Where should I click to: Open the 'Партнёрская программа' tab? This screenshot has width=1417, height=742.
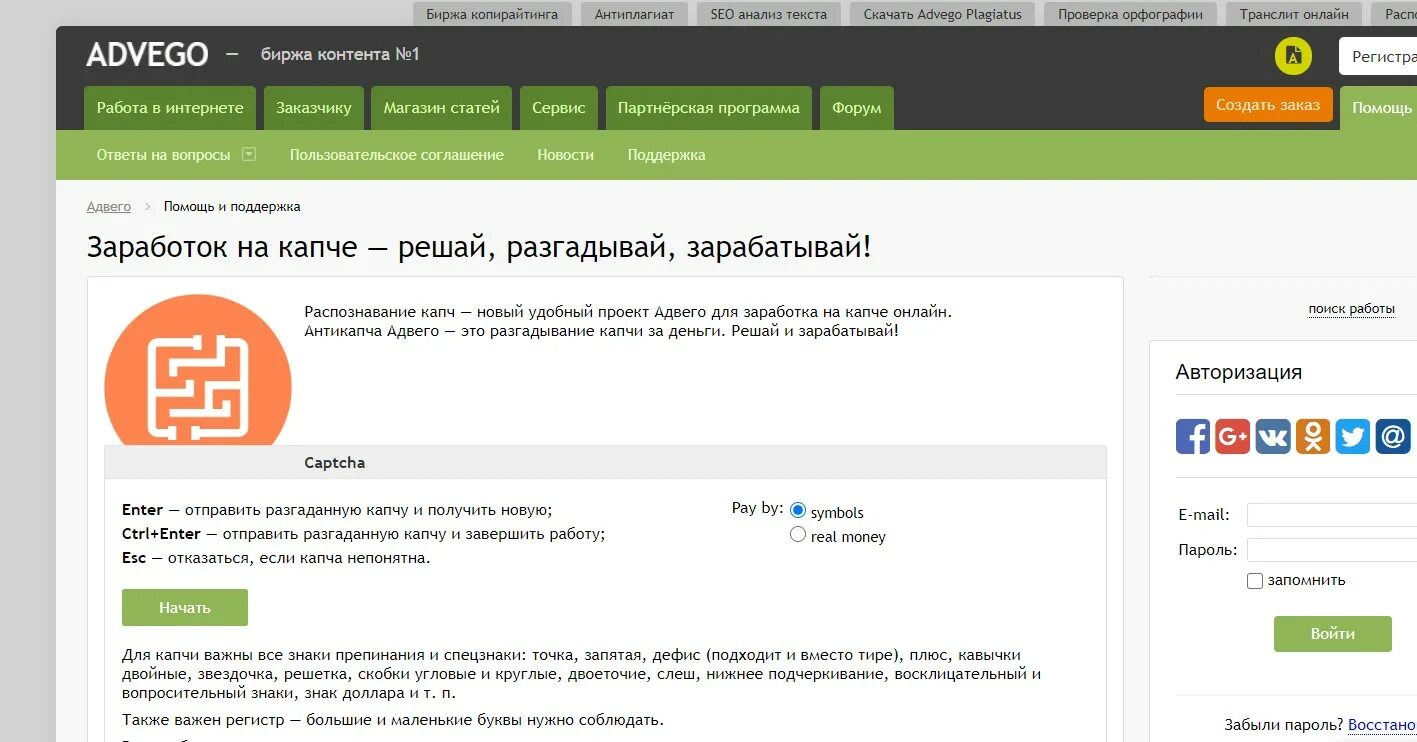pos(709,108)
